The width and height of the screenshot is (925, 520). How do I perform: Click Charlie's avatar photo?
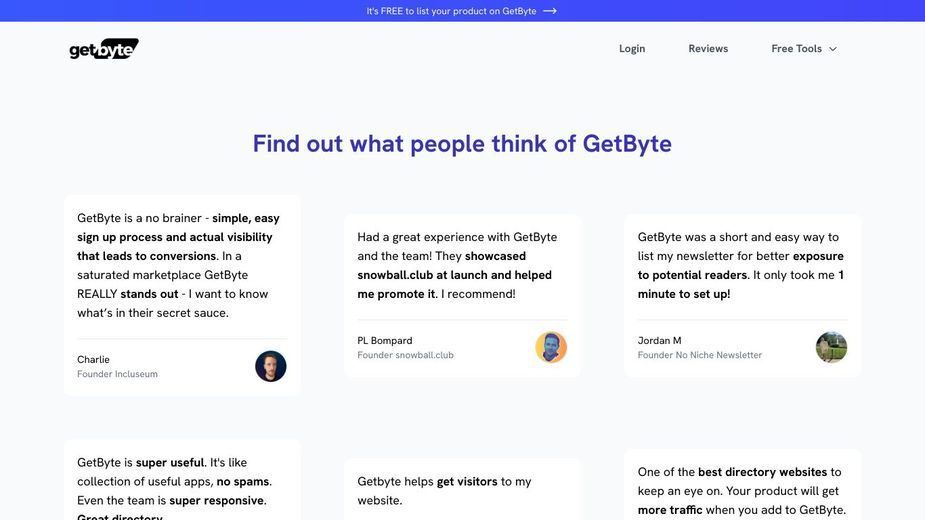pyautogui.click(x=271, y=366)
